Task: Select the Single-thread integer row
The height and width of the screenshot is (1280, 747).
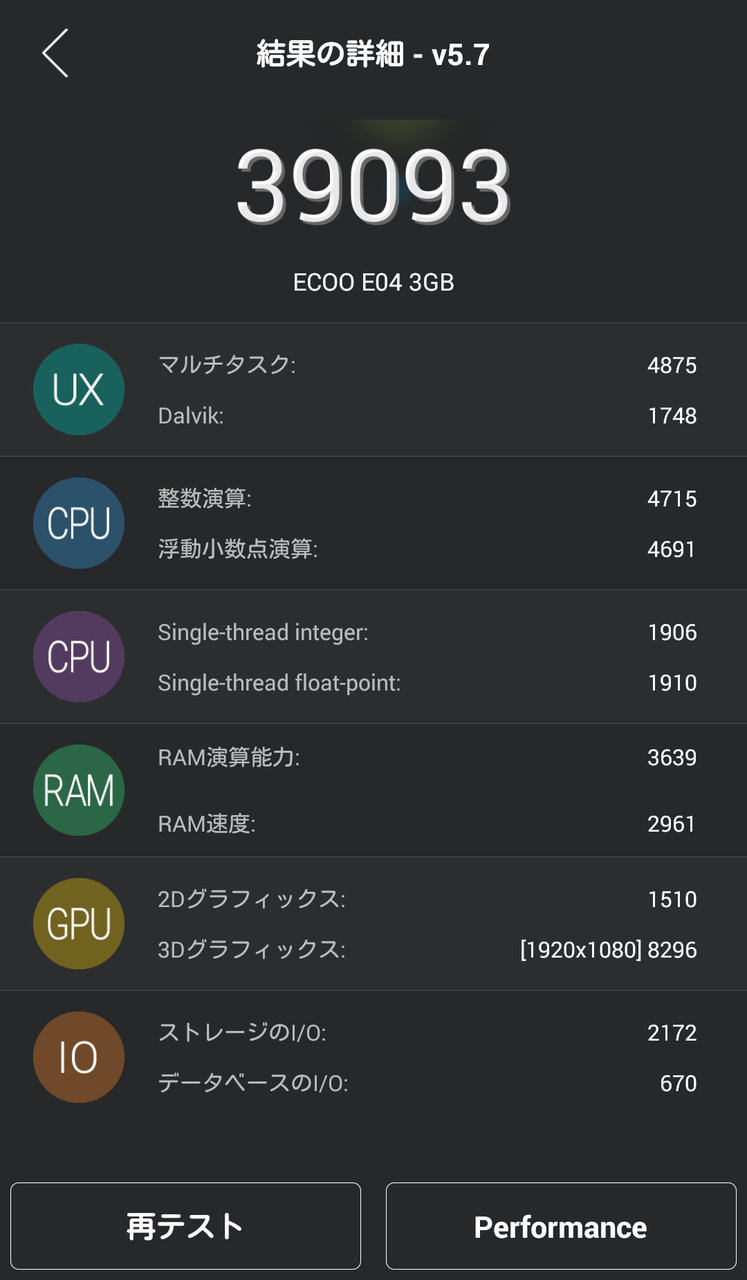Action: pos(427,632)
